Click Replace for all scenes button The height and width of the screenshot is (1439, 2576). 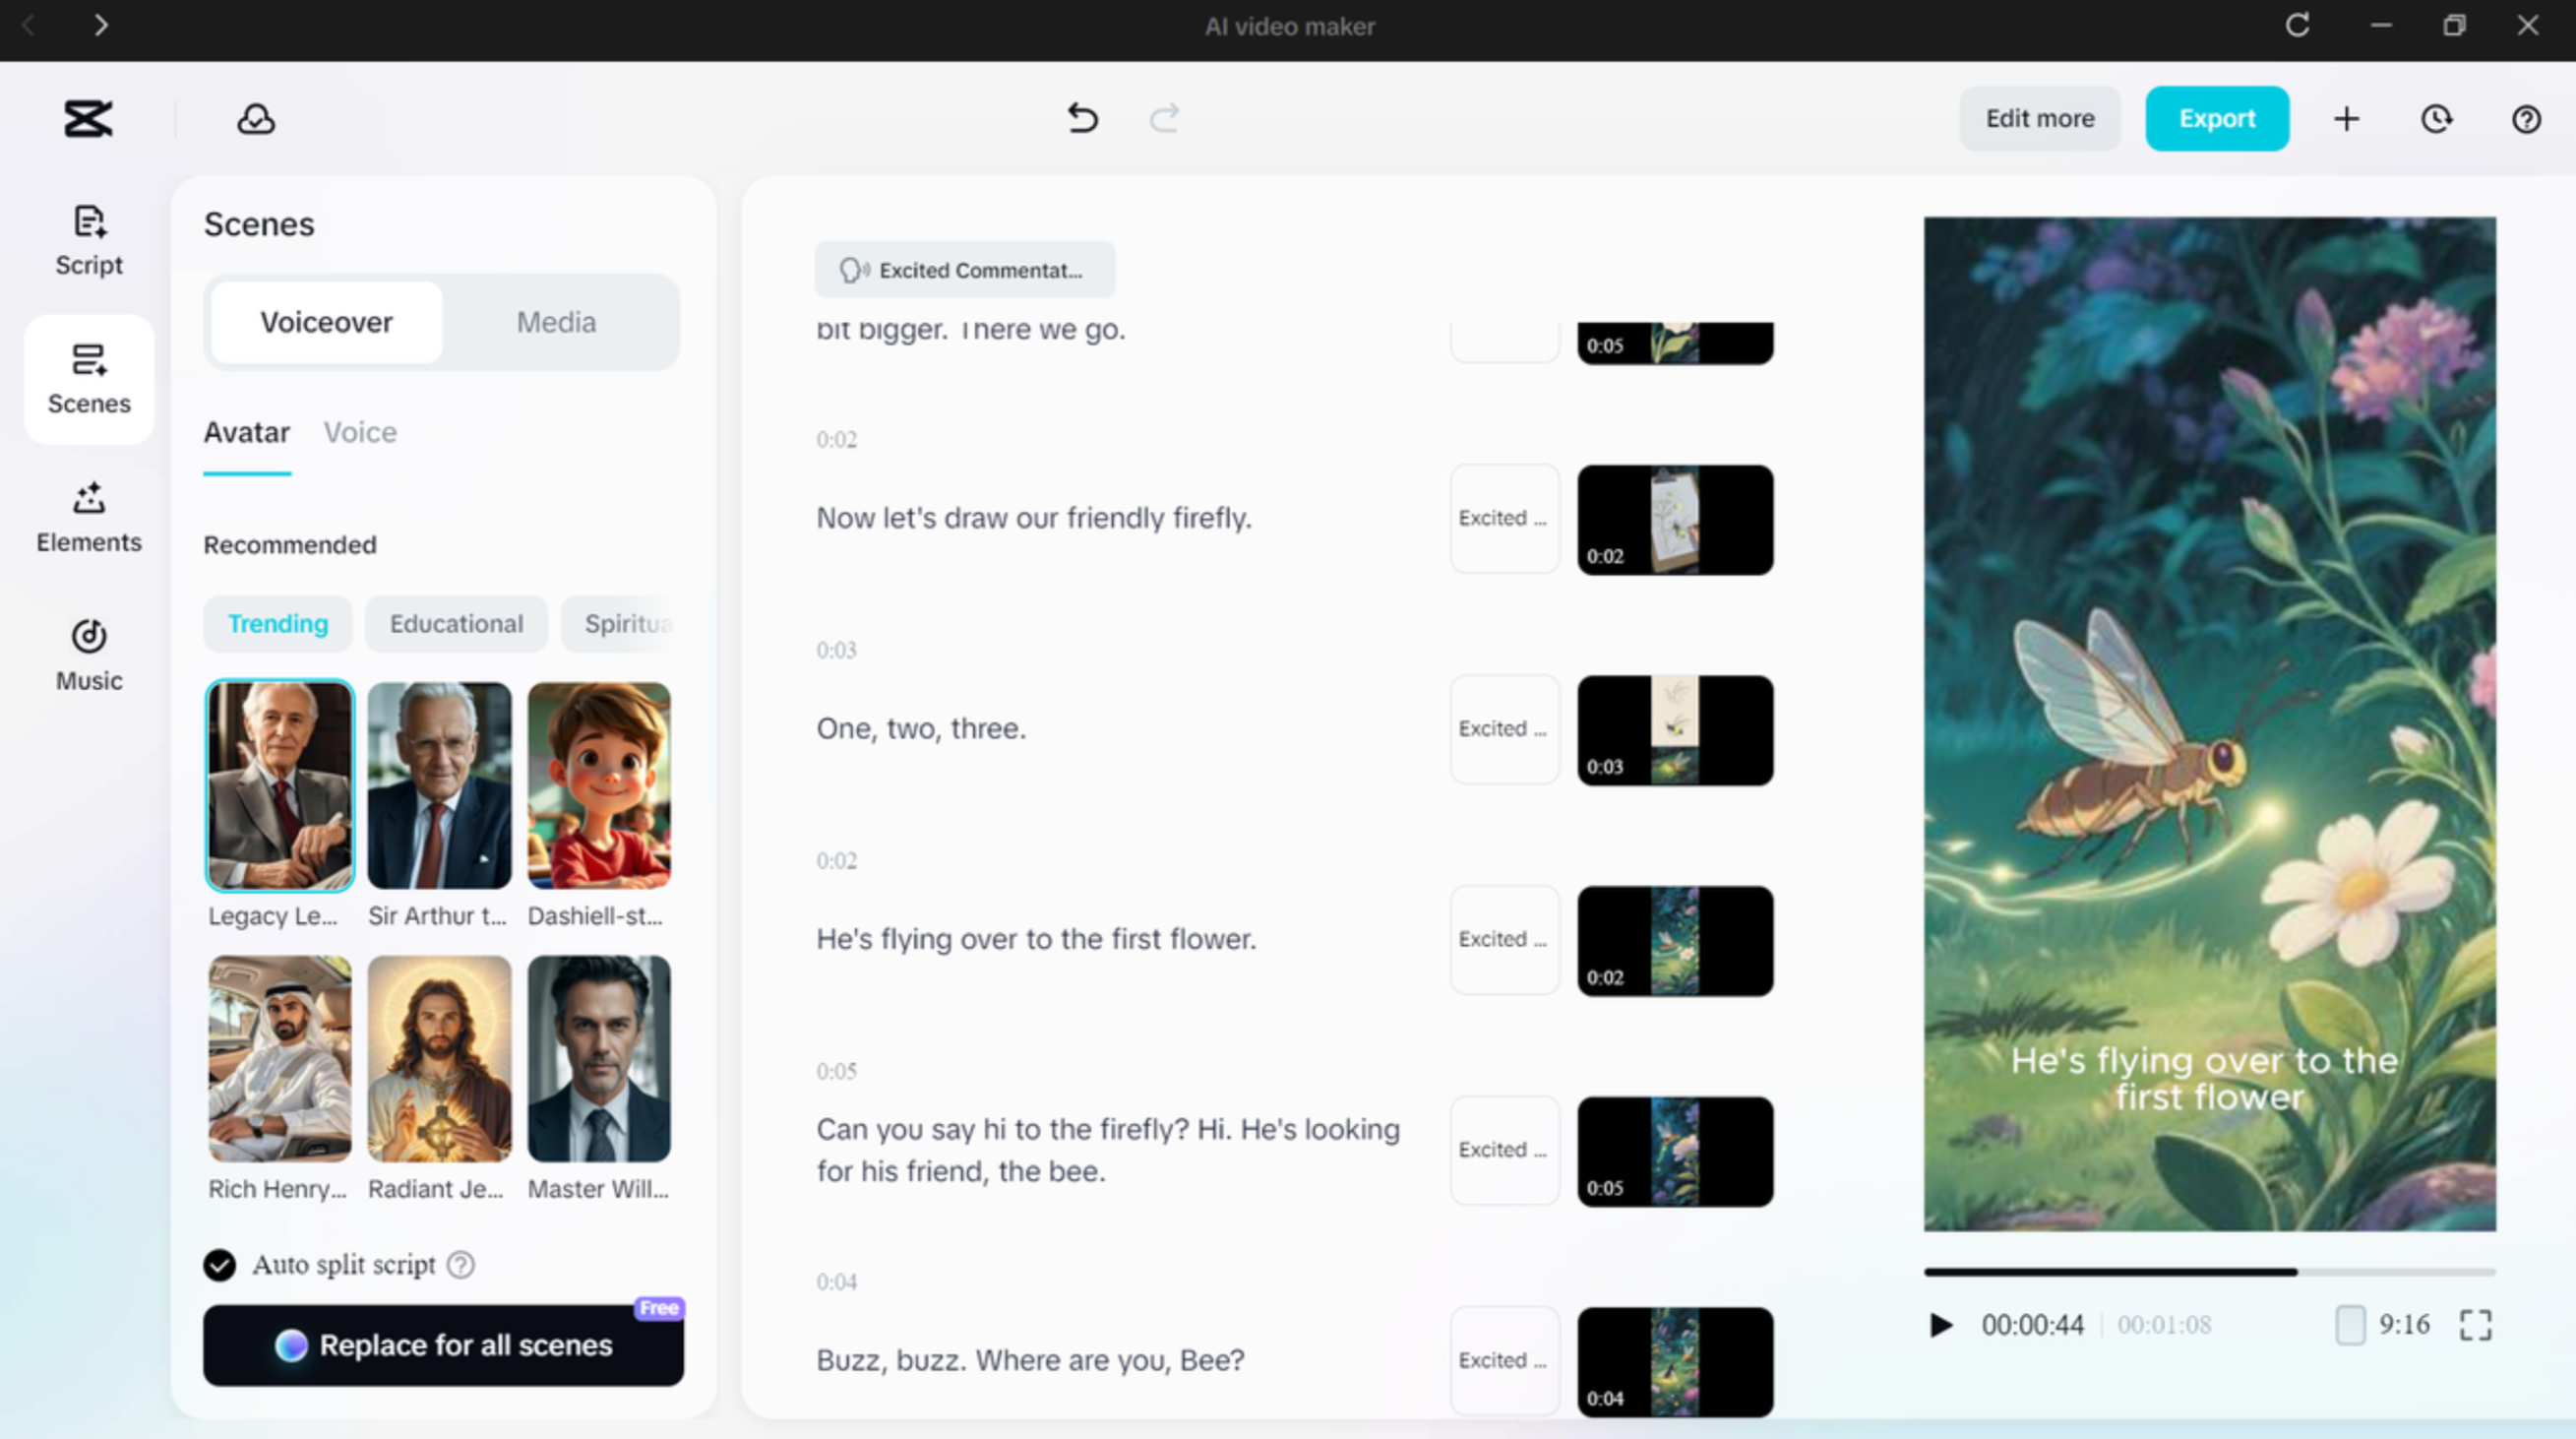point(443,1345)
